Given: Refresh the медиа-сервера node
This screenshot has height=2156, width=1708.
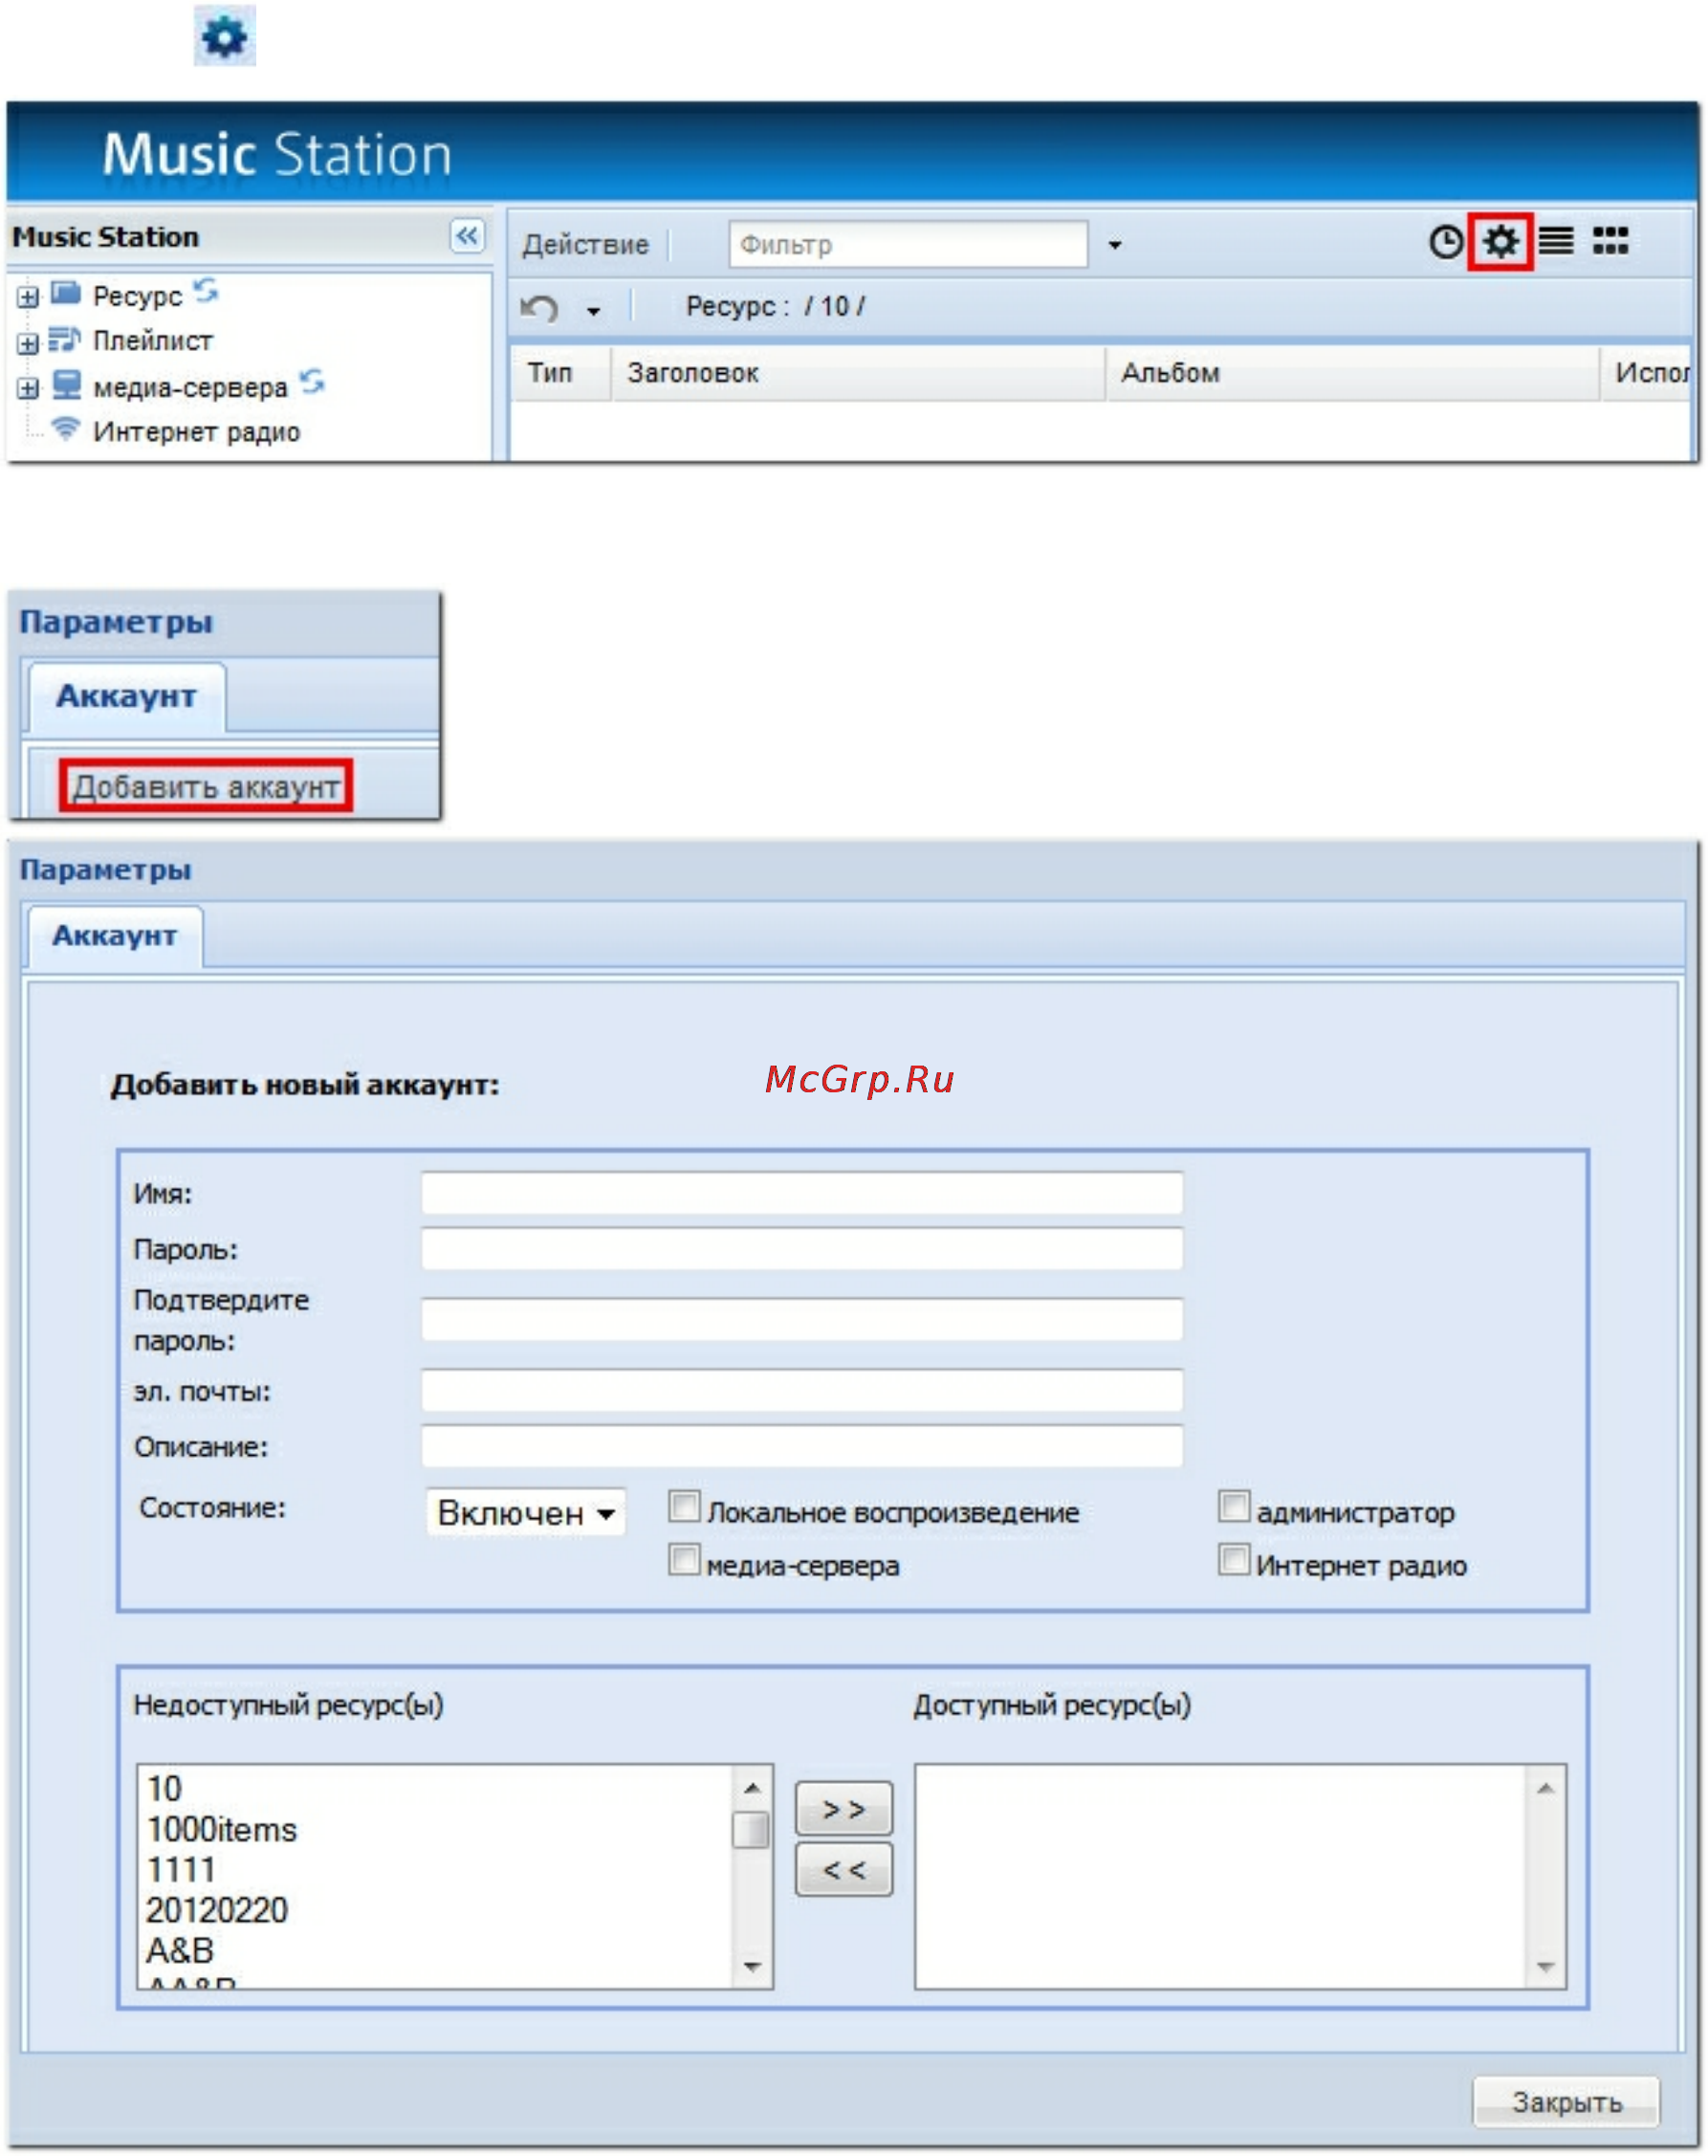Looking at the screenshot, I should (x=312, y=381).
